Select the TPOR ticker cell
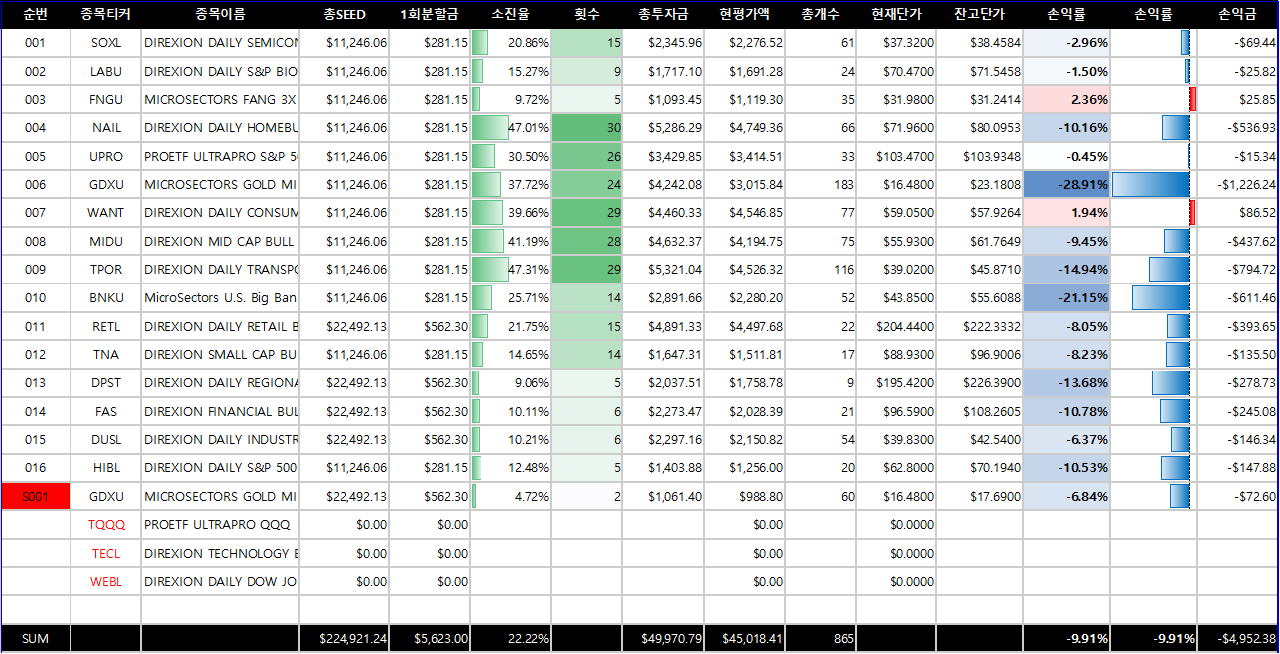 (106, 269)
